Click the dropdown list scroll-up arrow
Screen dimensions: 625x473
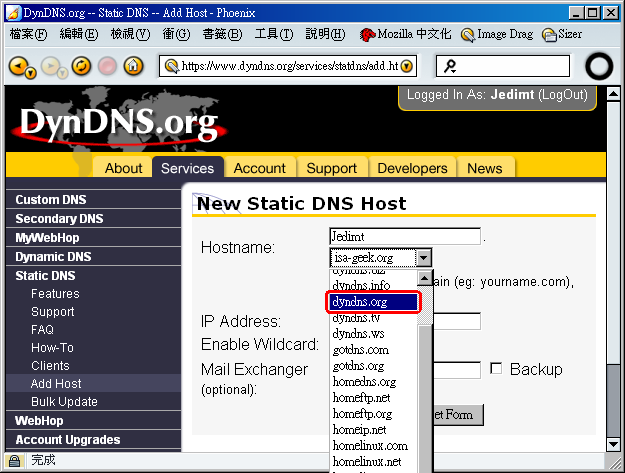coord(424,278)
